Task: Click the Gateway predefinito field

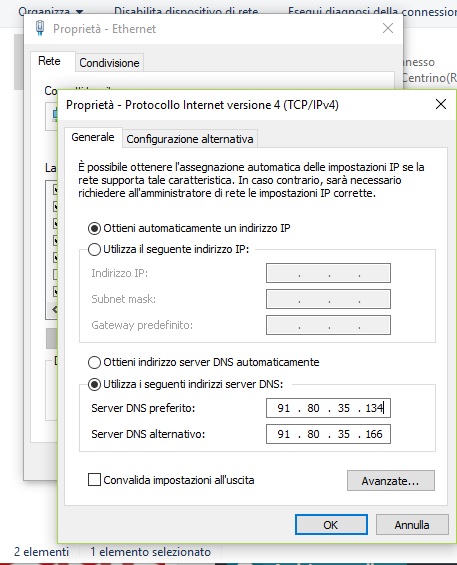Action: (x=328, y=325)
